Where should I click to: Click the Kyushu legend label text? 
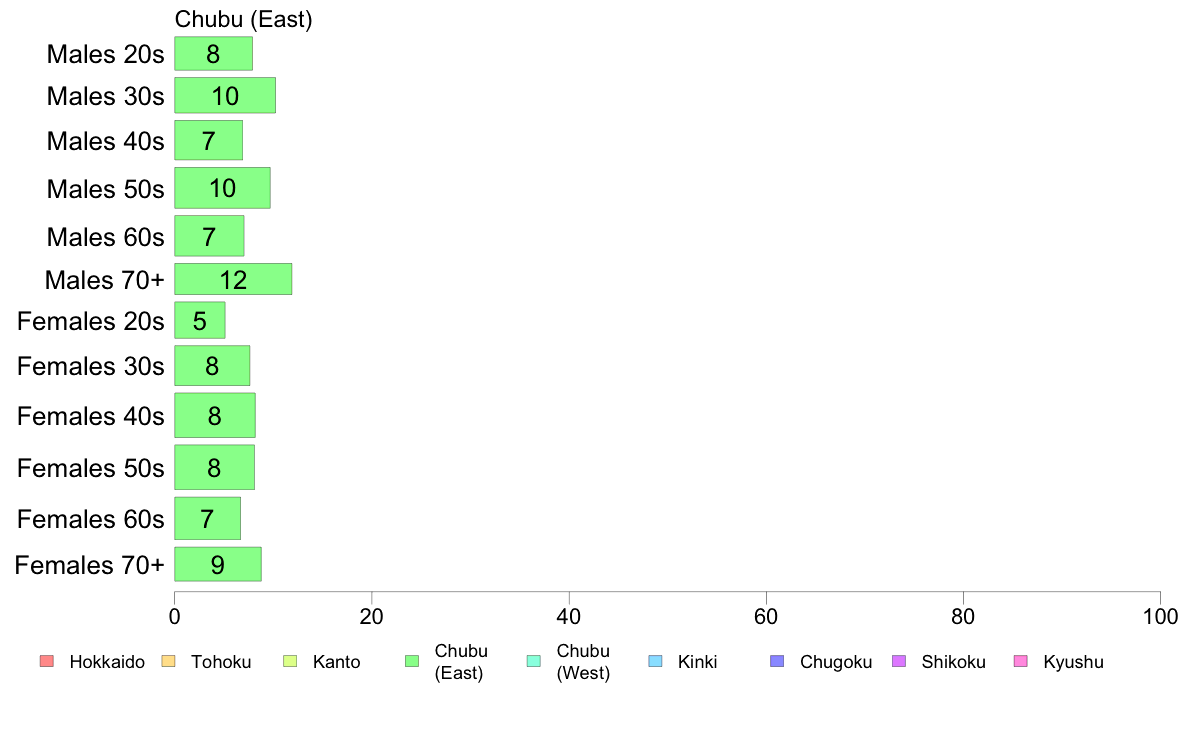[1073, 662]
